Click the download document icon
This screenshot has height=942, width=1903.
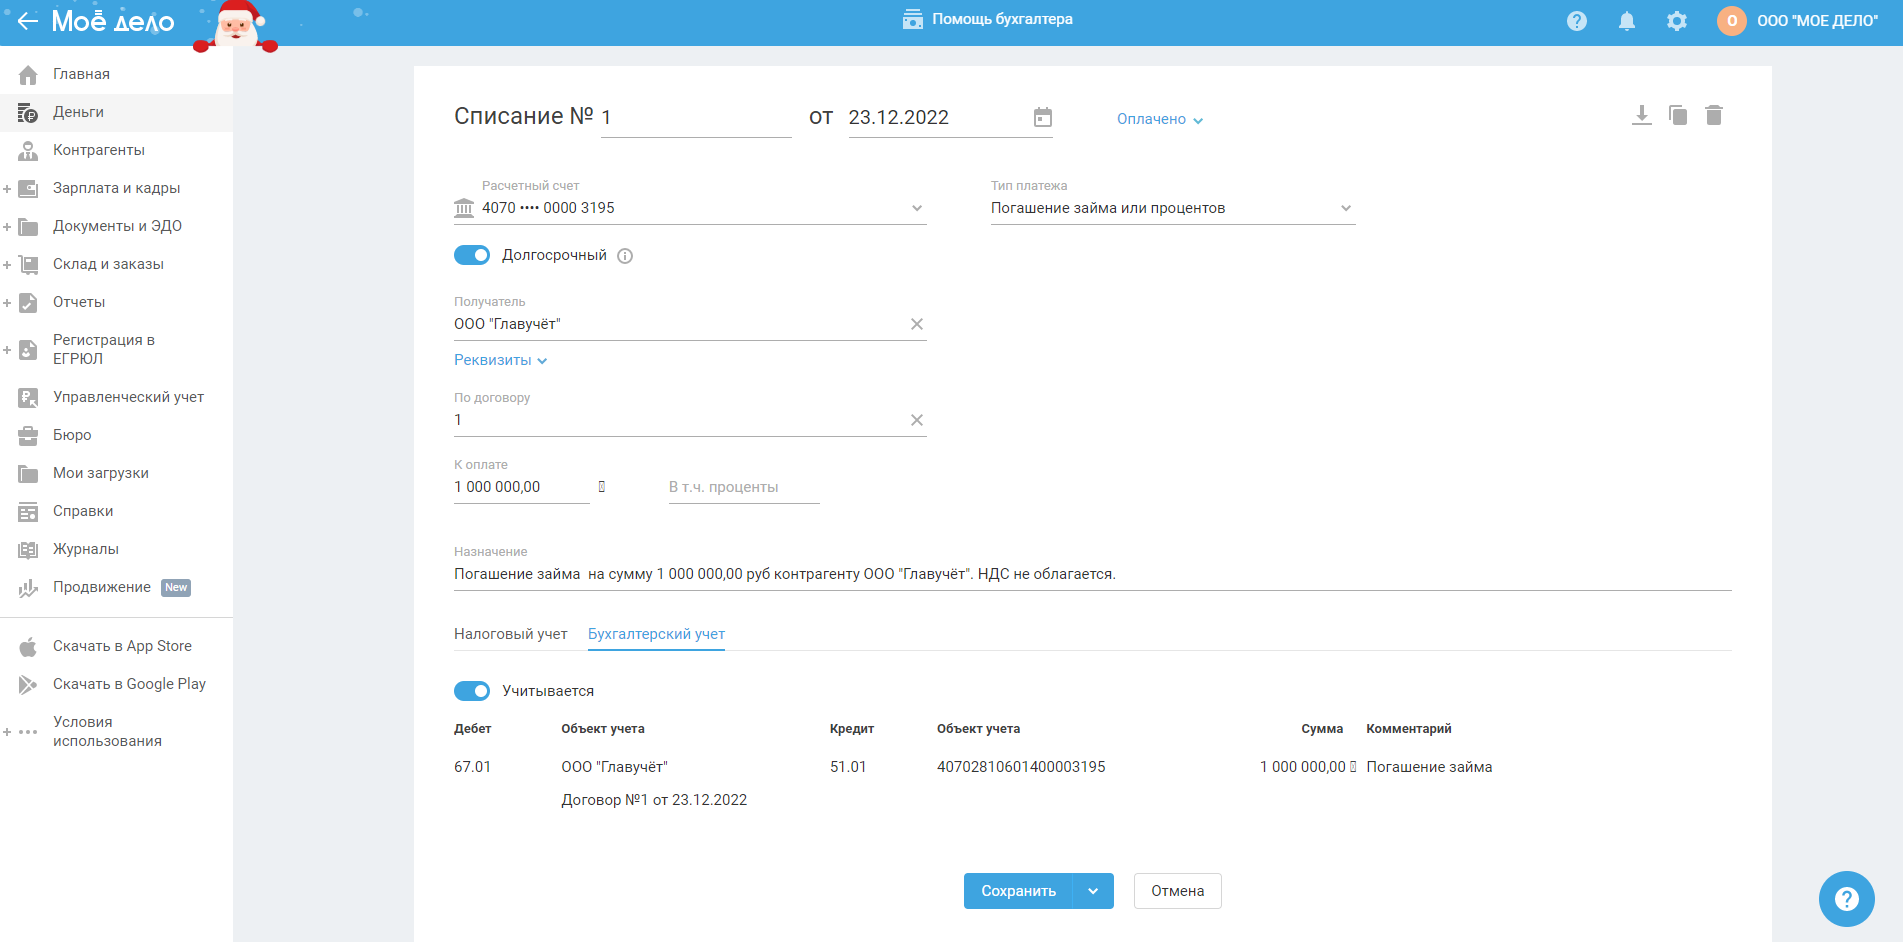pyautogui.click(x=1641, y=116)
